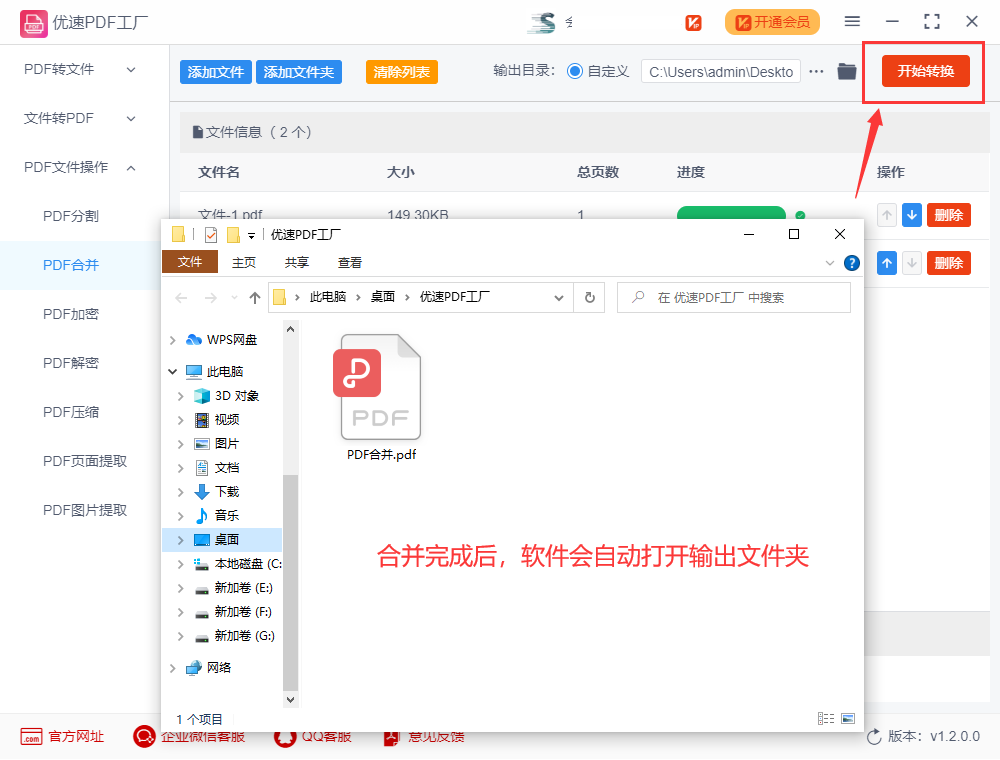Select PDF图片提取 in the sidebar
Screen dimensions: 1000x760
pos(85,510)
